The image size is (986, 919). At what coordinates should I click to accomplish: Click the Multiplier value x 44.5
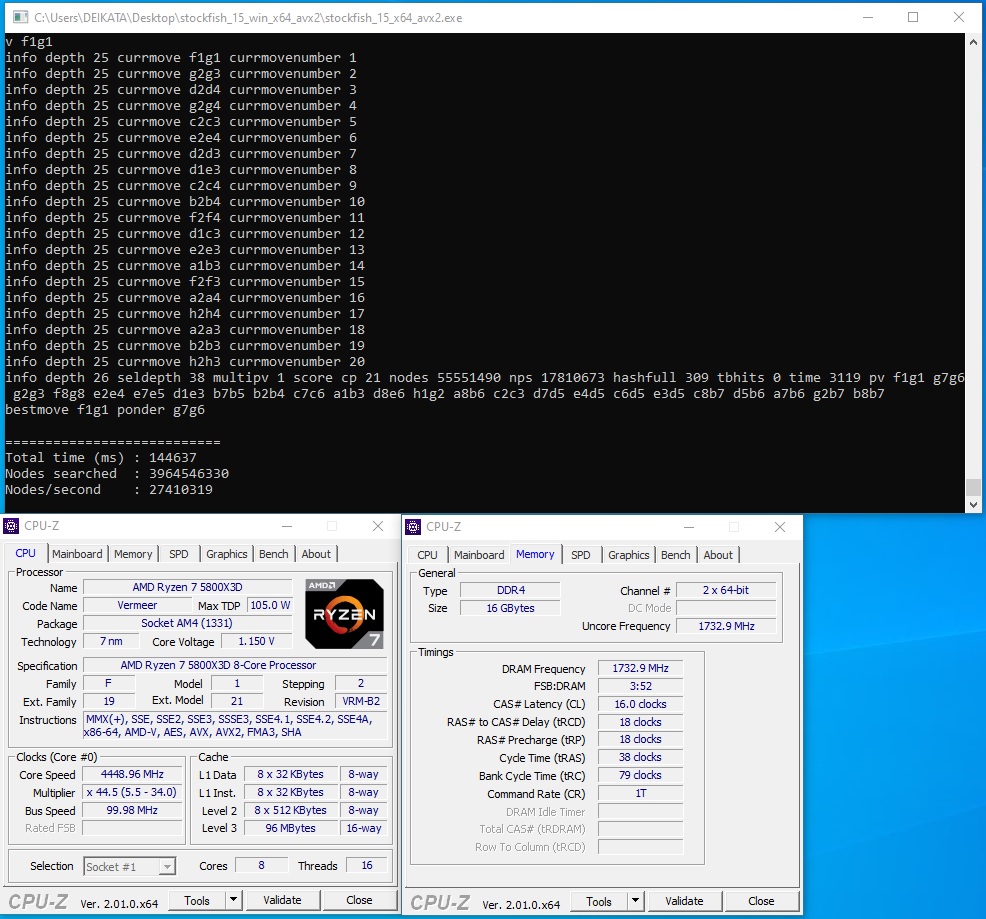(132, 793)
